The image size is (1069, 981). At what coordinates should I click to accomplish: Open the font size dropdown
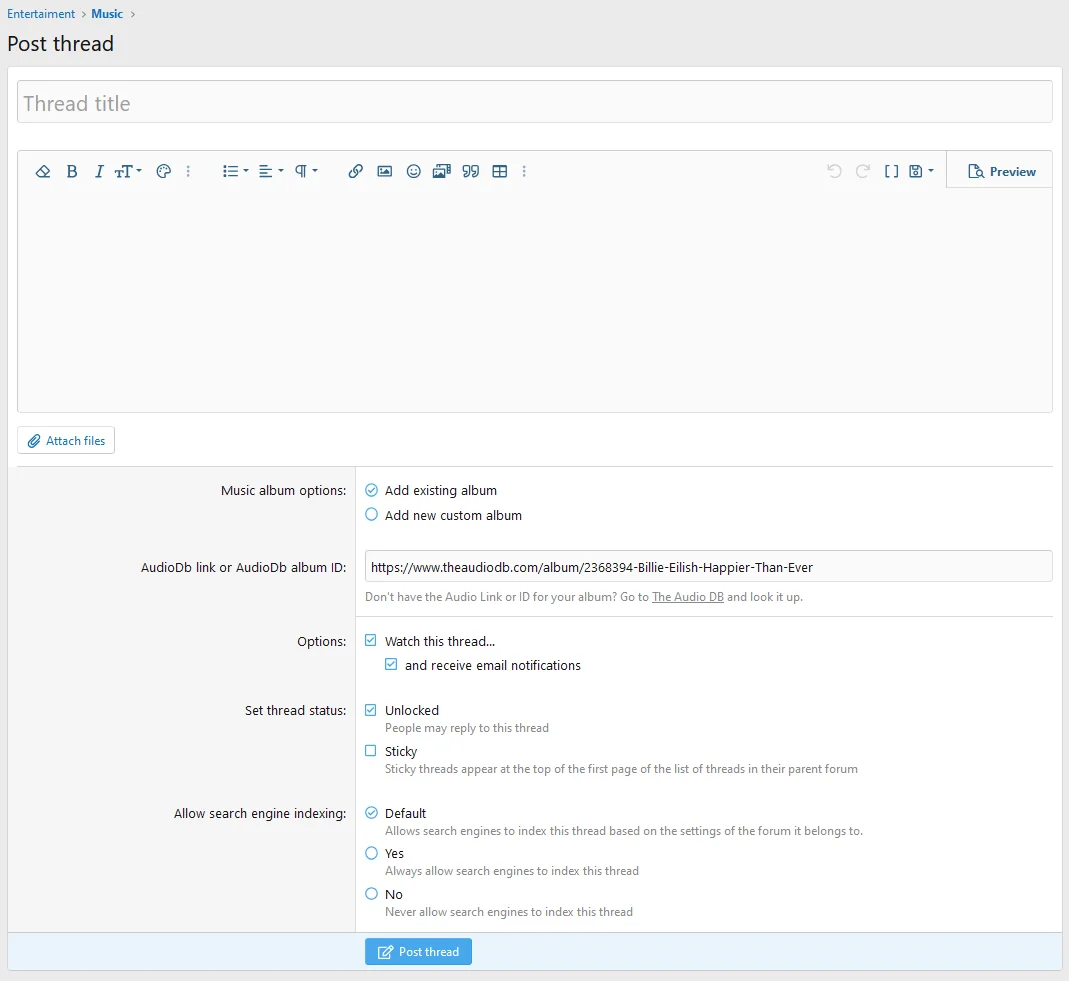(x=128, y=172)
